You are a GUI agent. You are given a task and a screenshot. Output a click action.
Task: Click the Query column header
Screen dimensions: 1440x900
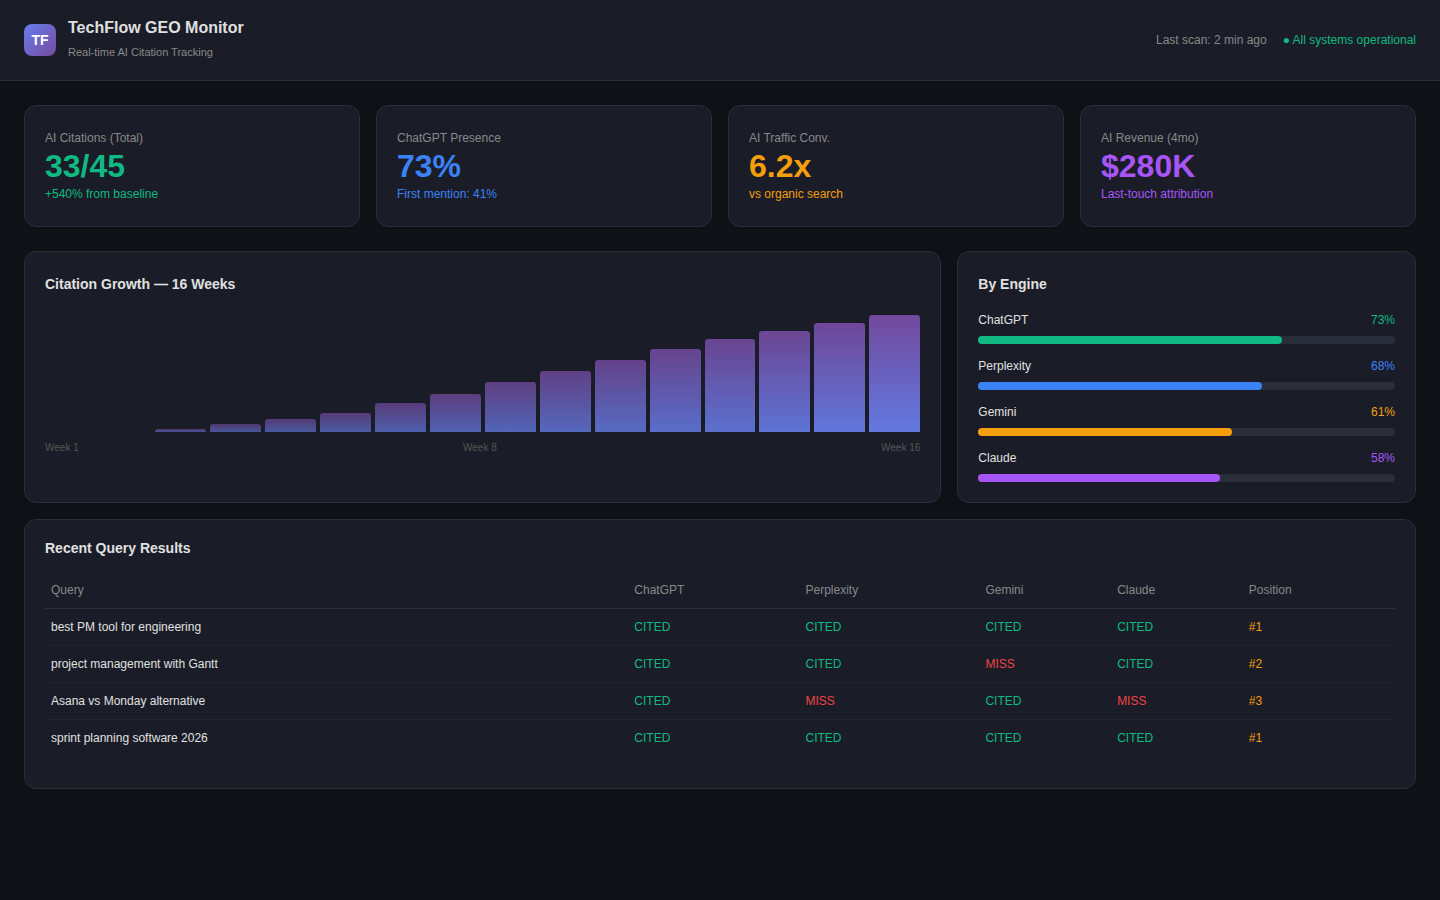(x=67, y=590)
